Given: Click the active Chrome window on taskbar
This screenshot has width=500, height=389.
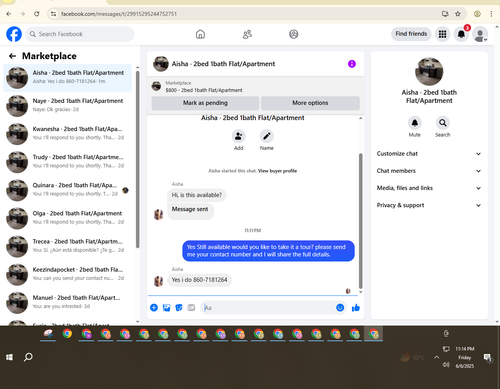Looking at the screenshot, I should (373, 334).
